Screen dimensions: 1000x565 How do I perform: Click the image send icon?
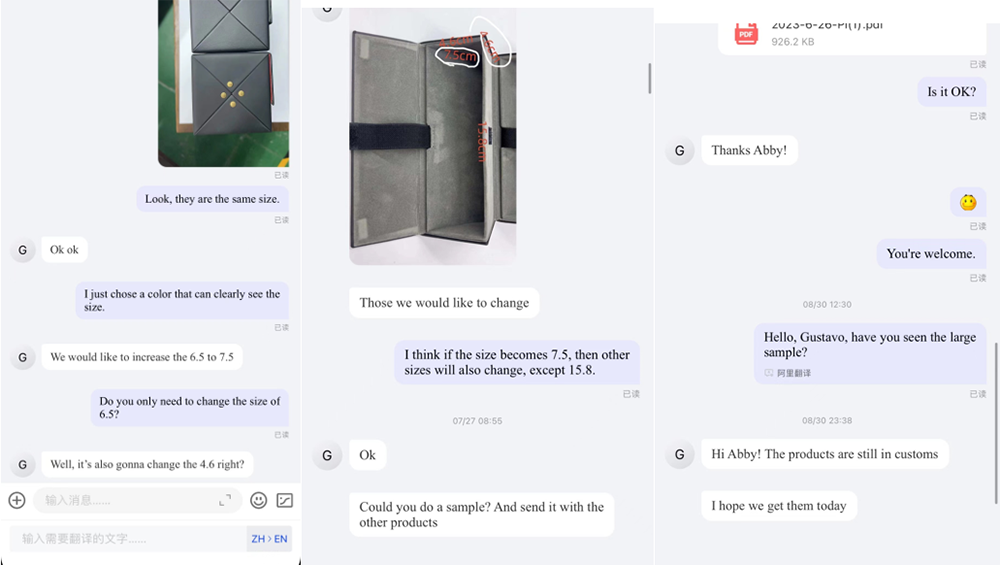coord(285,501)
